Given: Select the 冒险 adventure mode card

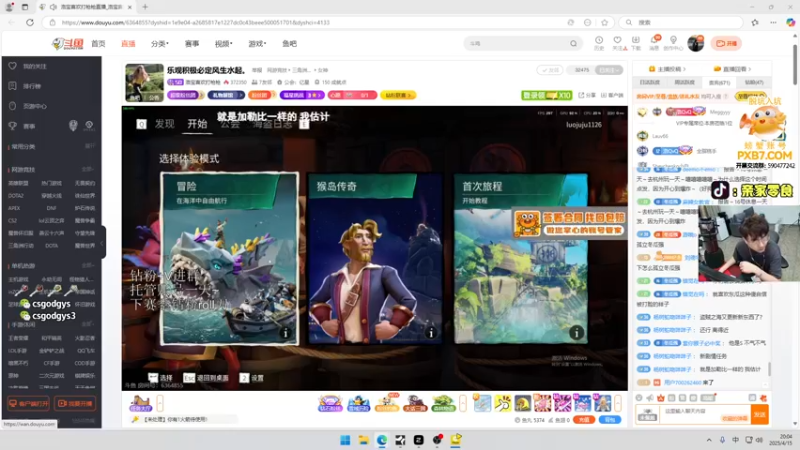Looking at the screenshot, I should click(x=230, y=259).
